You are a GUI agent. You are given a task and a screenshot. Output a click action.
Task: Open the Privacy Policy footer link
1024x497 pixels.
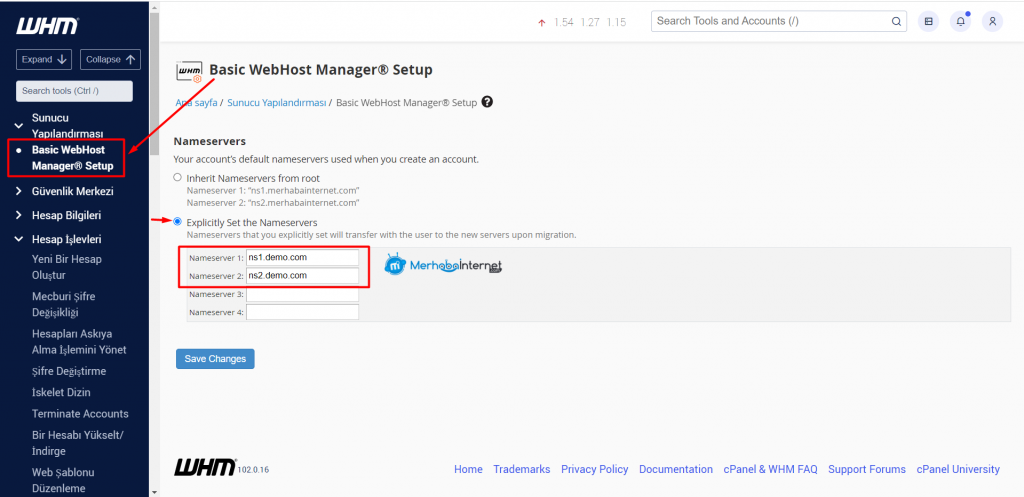(594, 469)
